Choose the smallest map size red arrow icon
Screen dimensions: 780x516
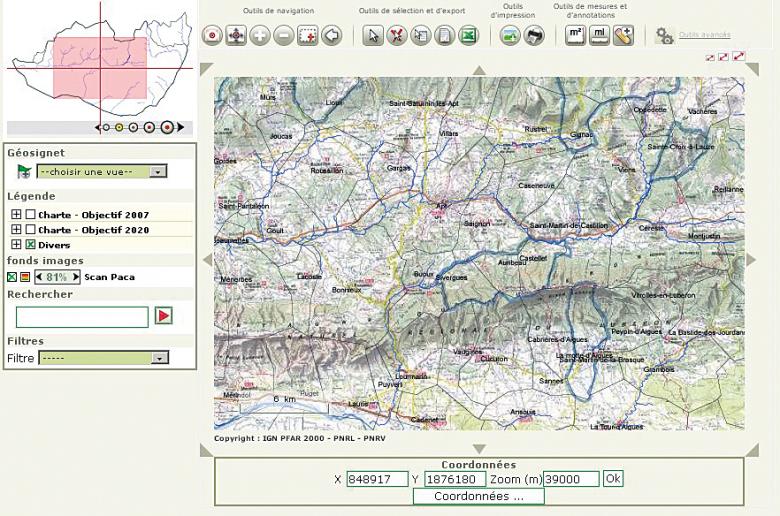tap(710, 58)
